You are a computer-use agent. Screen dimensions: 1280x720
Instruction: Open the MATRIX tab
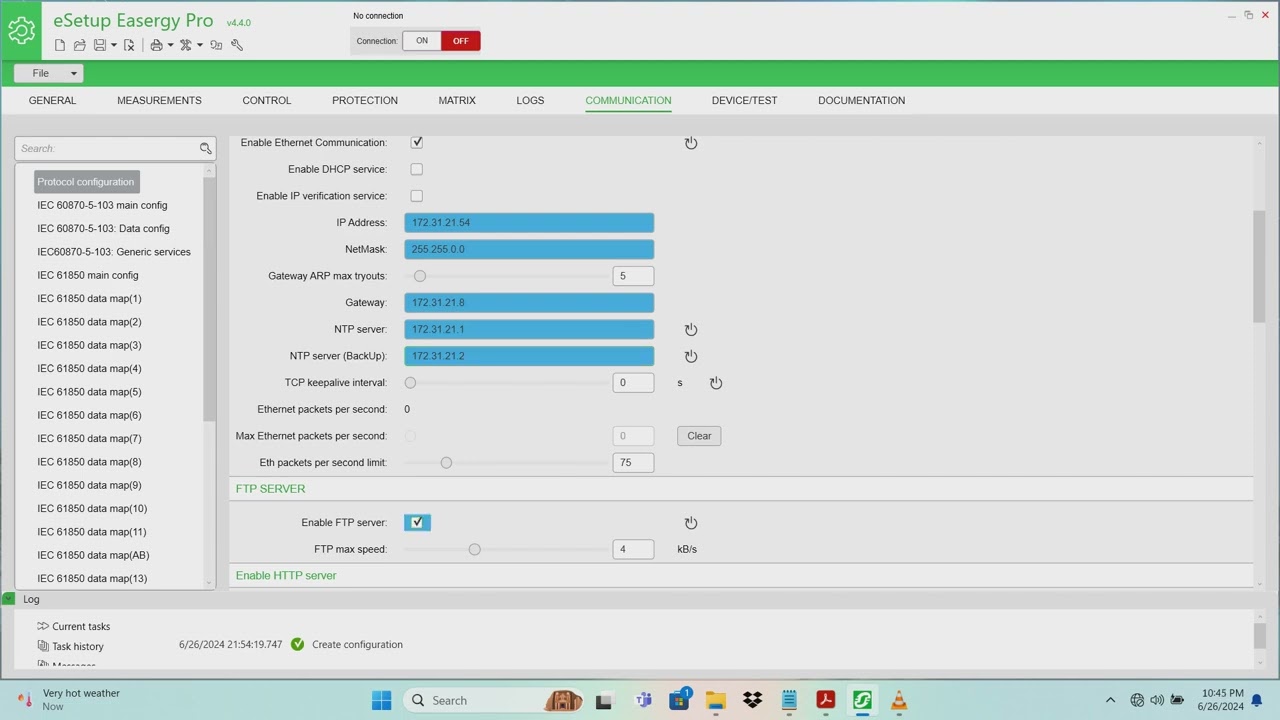tap(457, 100)
